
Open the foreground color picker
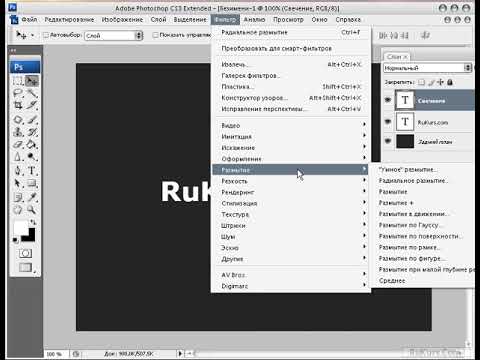tap(21, 228)
